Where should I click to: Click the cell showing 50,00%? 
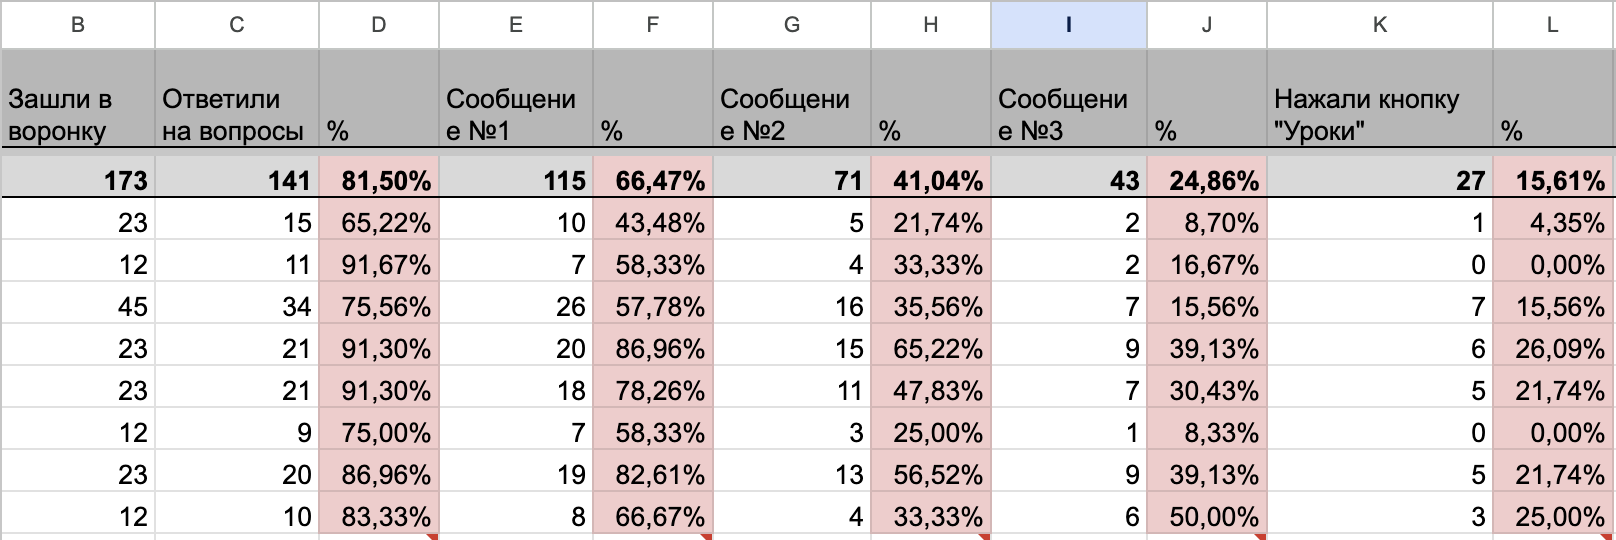pos(1207,516)
